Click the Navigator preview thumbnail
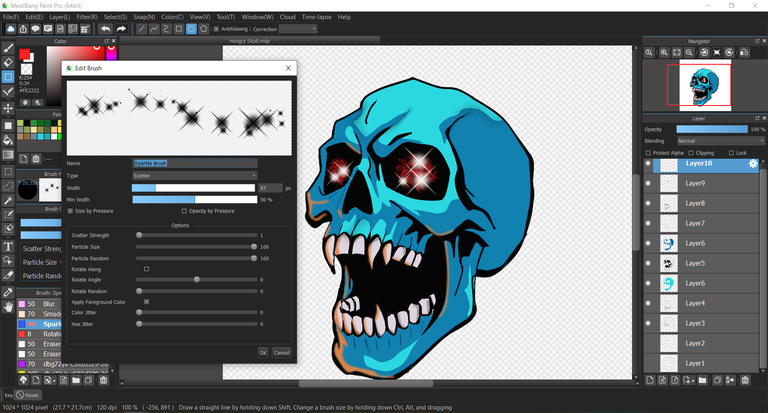This screenshot has height=413, width=768. (705, 86)
